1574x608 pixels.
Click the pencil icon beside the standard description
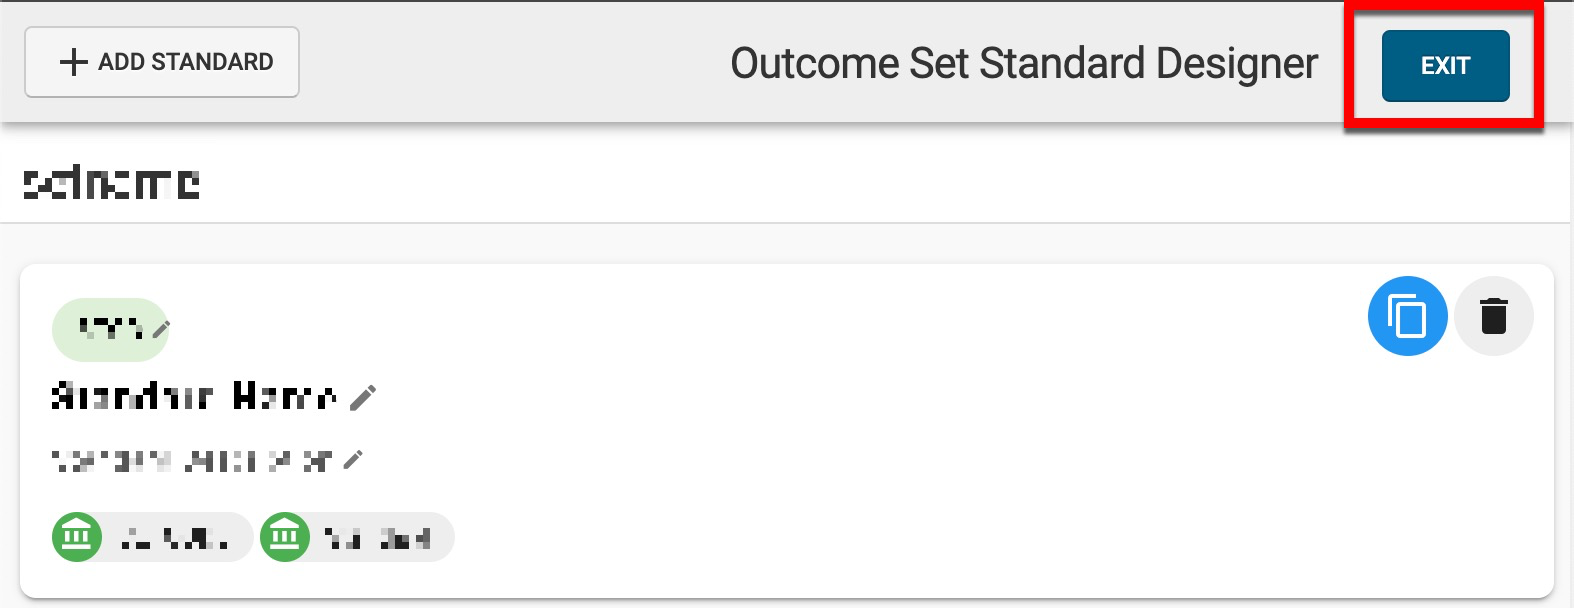(353, 460)
